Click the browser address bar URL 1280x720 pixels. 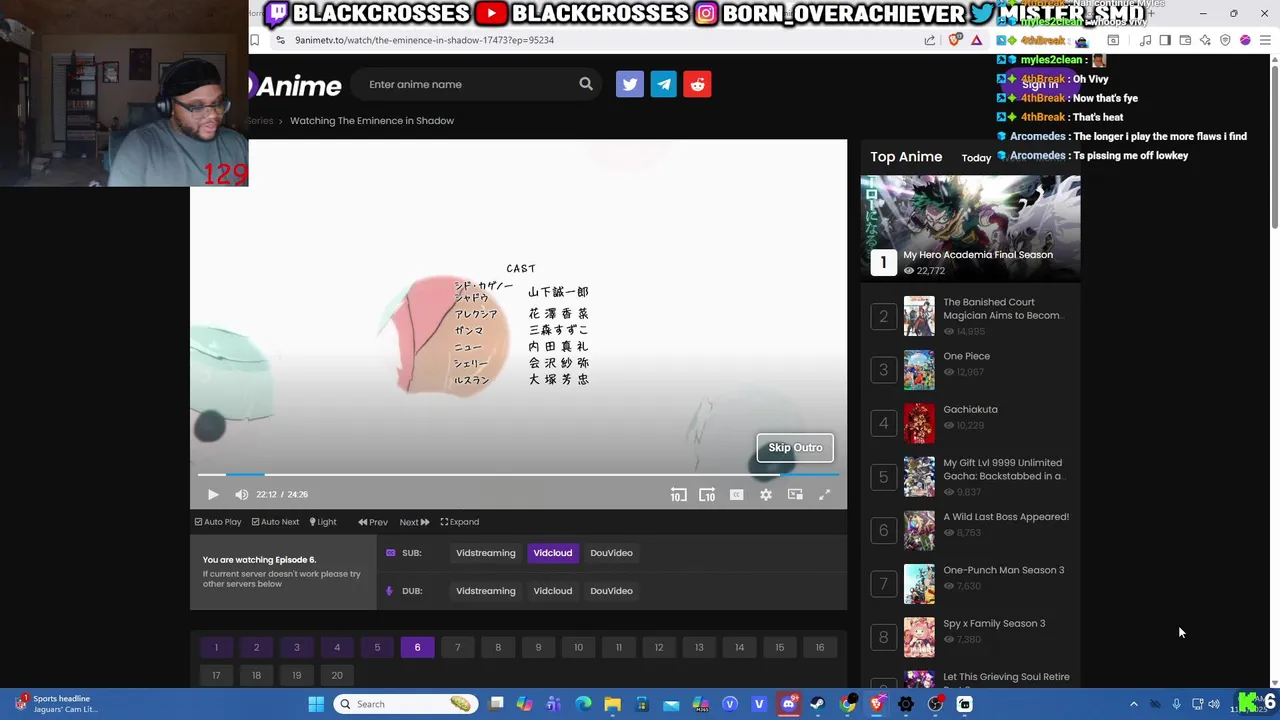424,40
